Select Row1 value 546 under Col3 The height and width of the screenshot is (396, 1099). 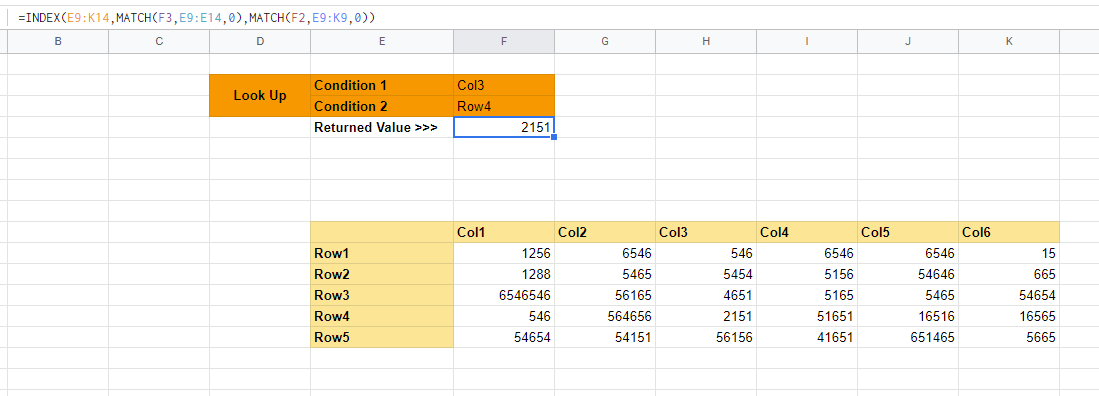(x=706, y=253)
